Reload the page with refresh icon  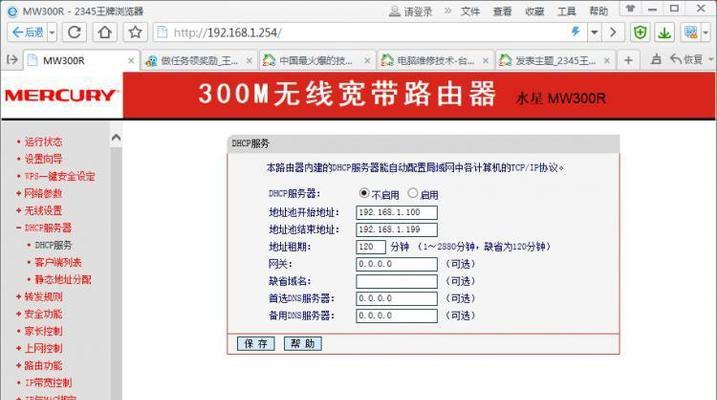[x=74, y=32]
